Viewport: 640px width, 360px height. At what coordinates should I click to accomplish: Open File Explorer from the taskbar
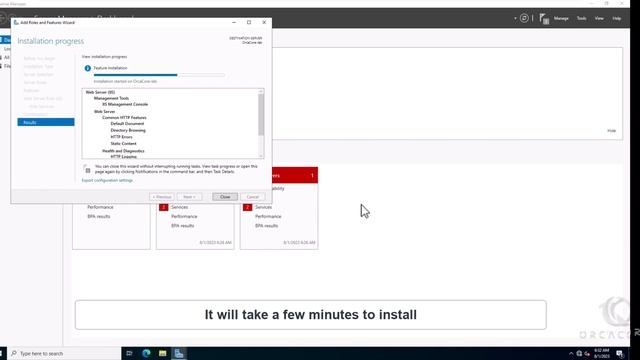tap(162, 353)
